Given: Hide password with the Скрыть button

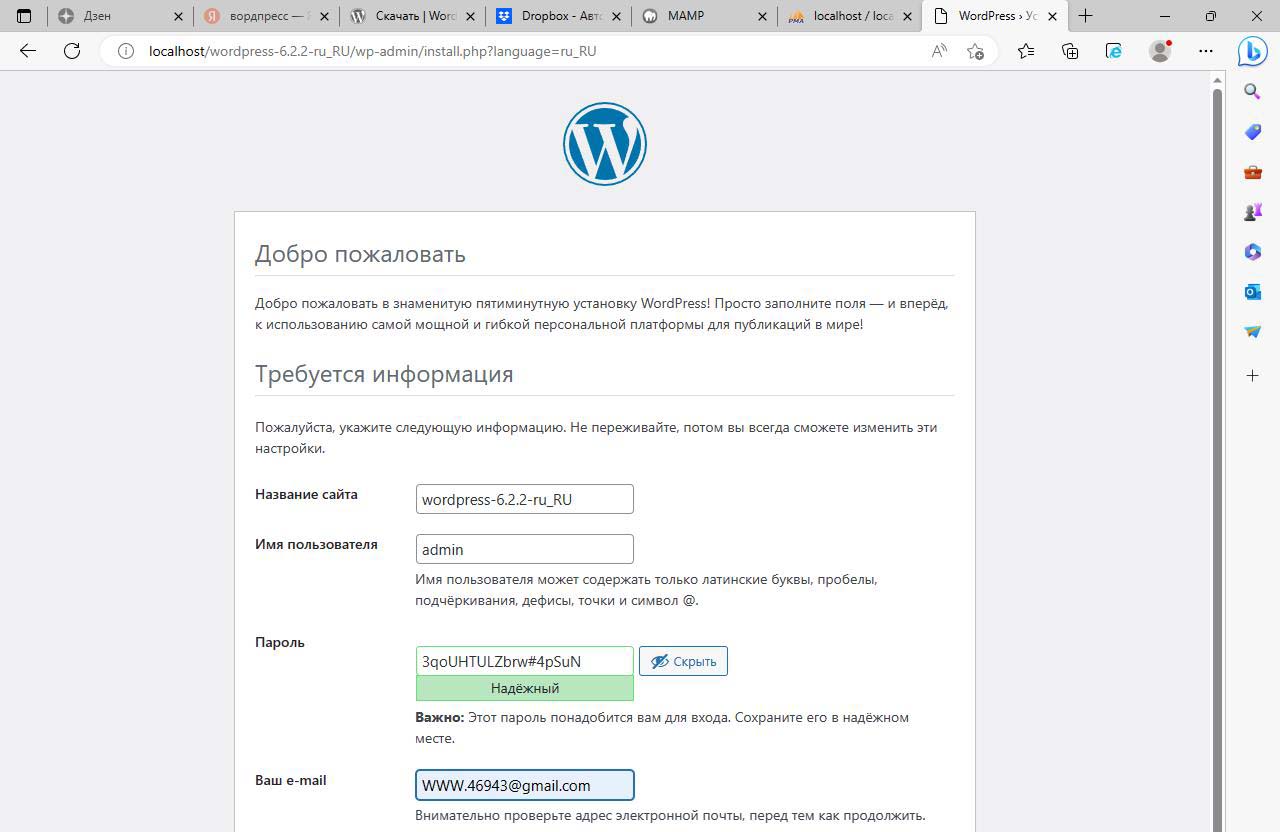Looking at the screenshot, I should click(x=683, y=661).
